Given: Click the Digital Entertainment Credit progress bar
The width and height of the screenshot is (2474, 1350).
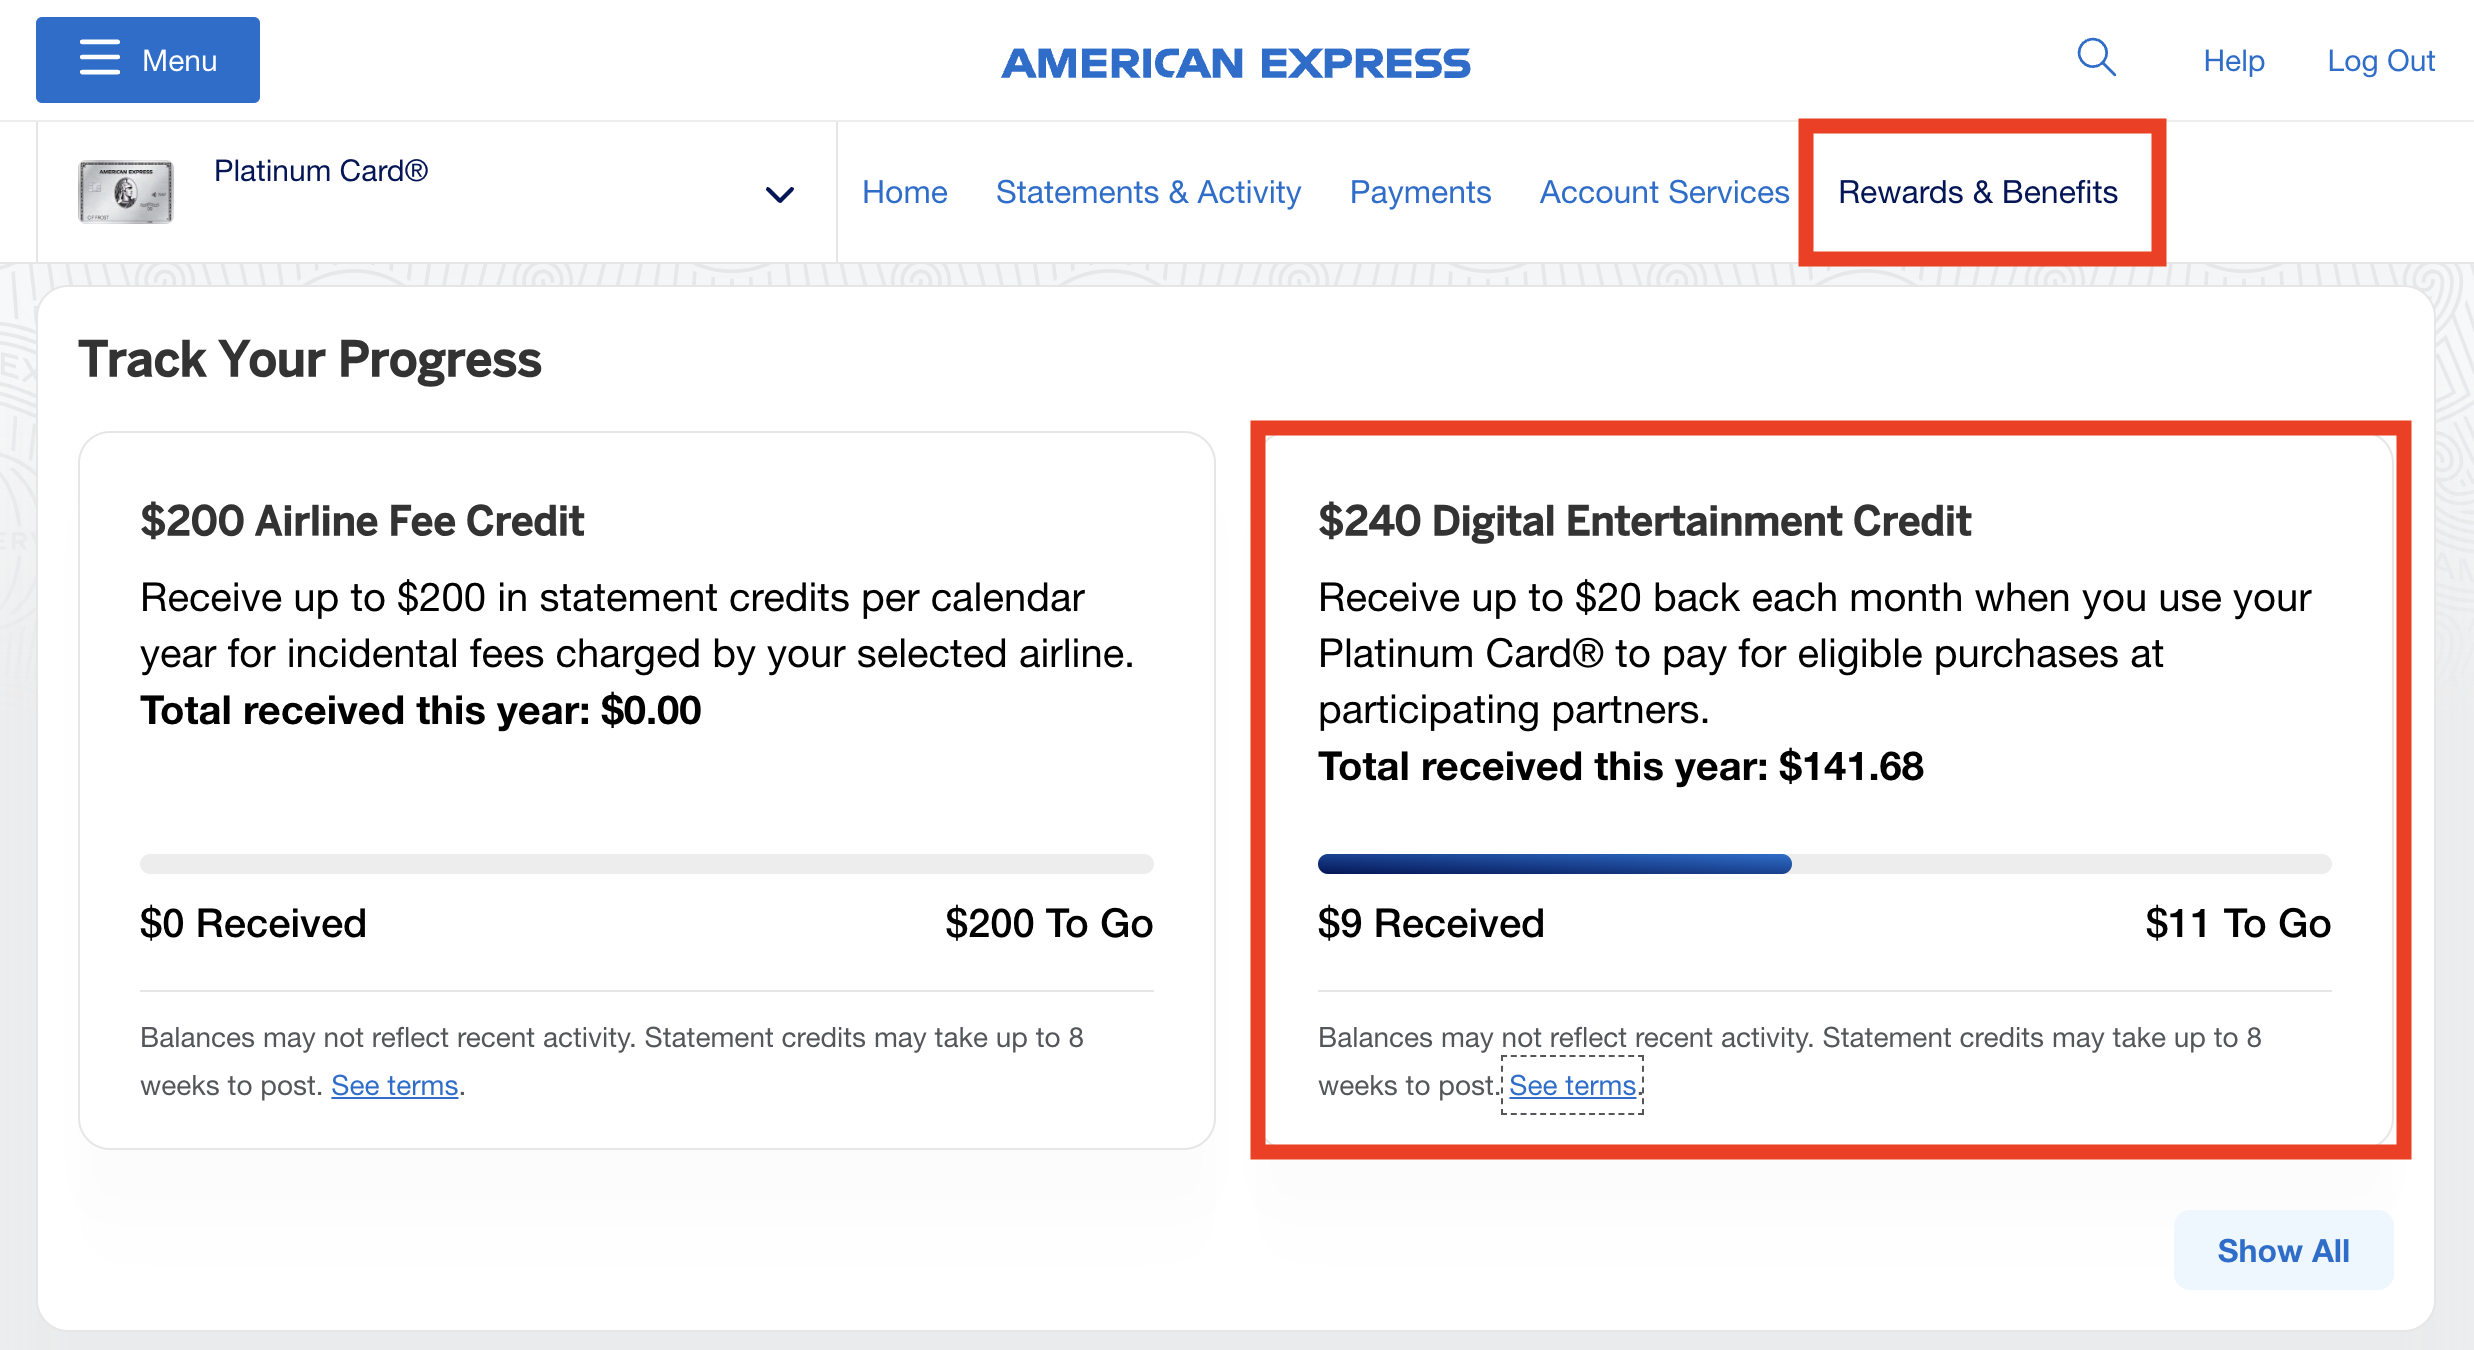Looking at the screenshot, I should [1824, 864].
